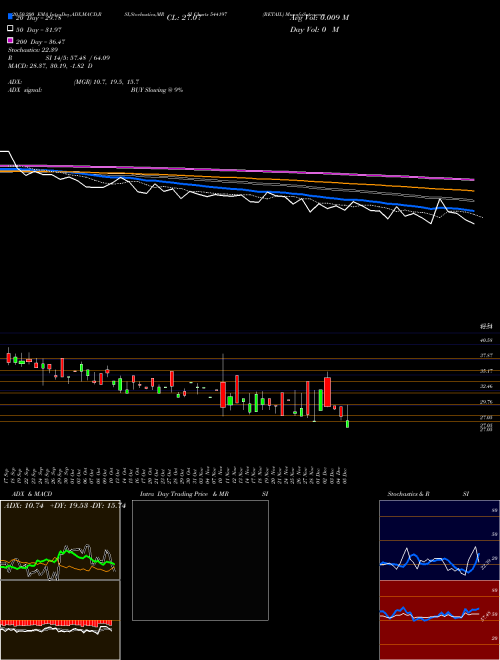Click the 'Stochastics & R' panel title
500x660 pixels.
(409, 494)
